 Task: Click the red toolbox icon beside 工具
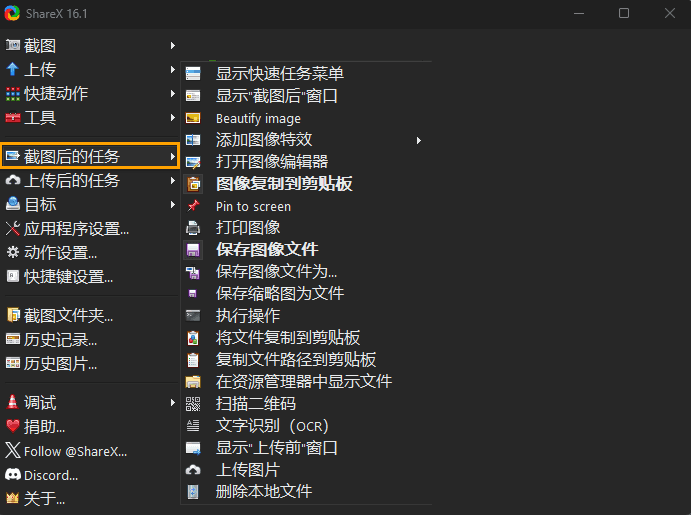pyautogui.click(x=13, y=117)
